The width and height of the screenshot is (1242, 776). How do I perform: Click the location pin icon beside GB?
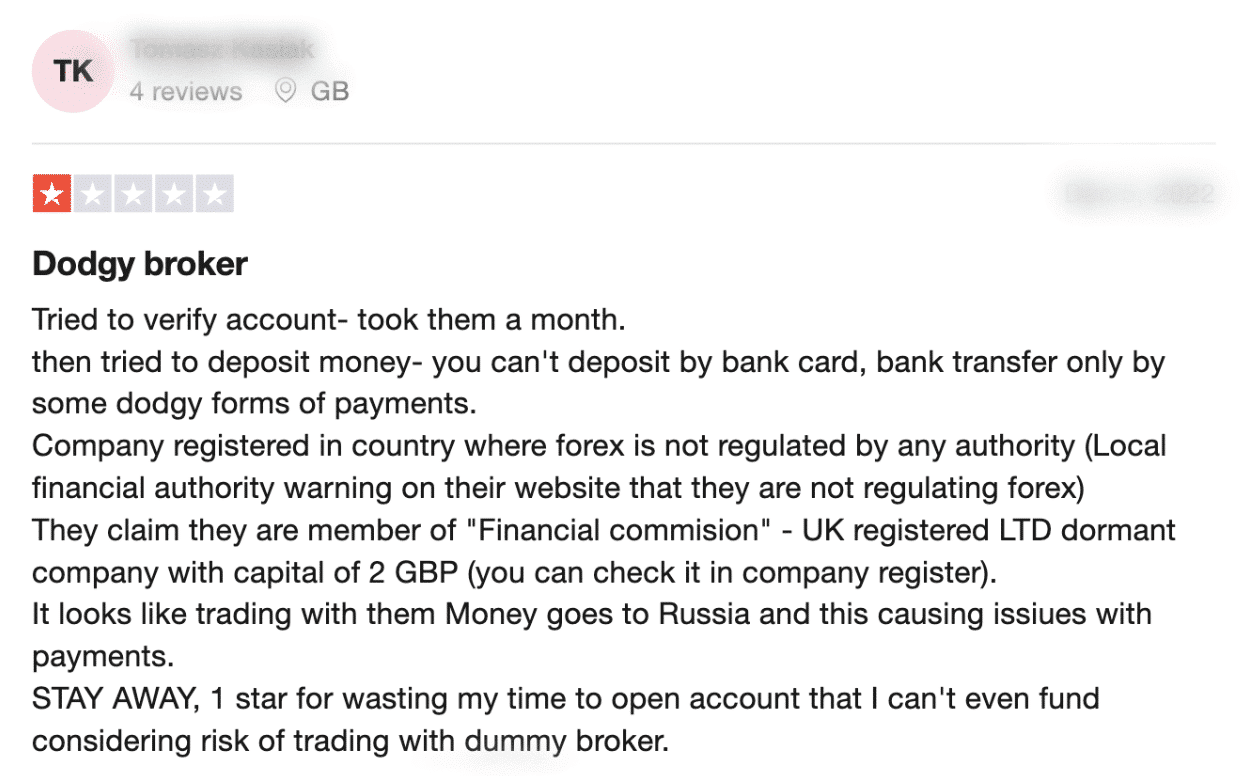(x=285, y=91)
